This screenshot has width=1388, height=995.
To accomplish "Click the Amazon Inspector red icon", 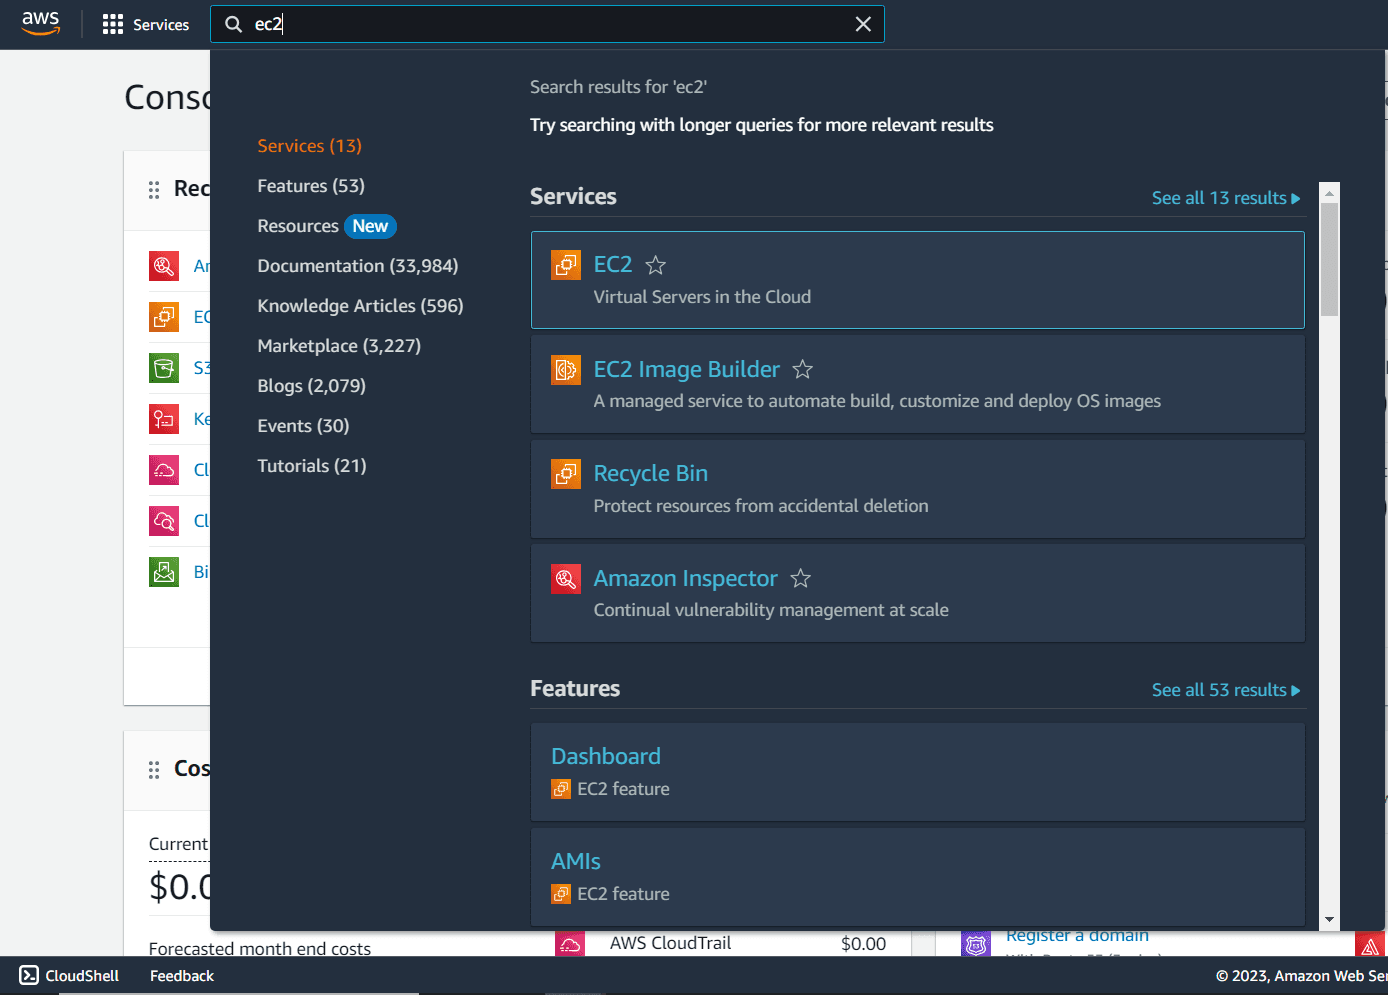I will point(566,578).
